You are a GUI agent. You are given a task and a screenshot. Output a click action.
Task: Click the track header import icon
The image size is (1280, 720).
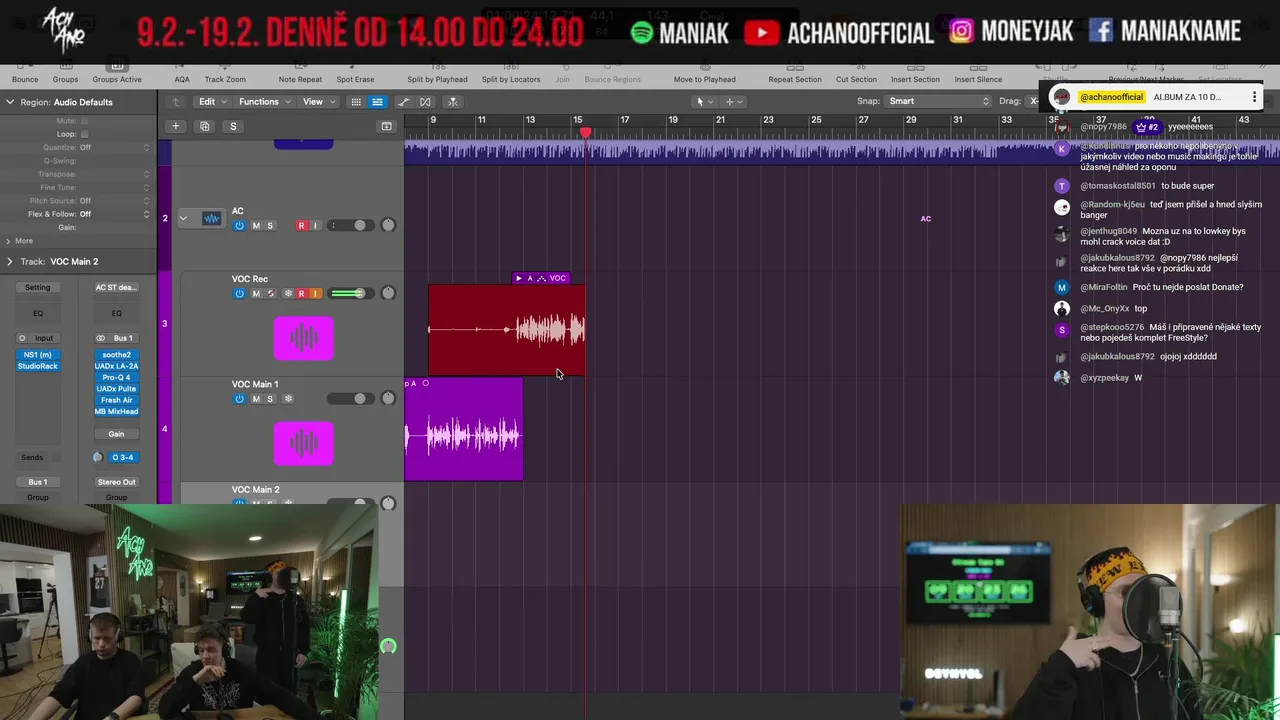click(386, 126)
